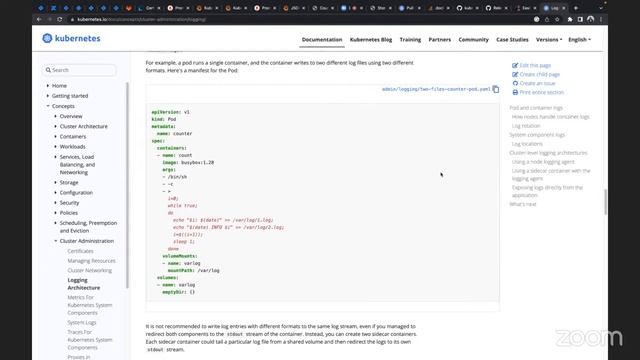Open the Chrome three-dot menu
640x360 pixels.
601,19
